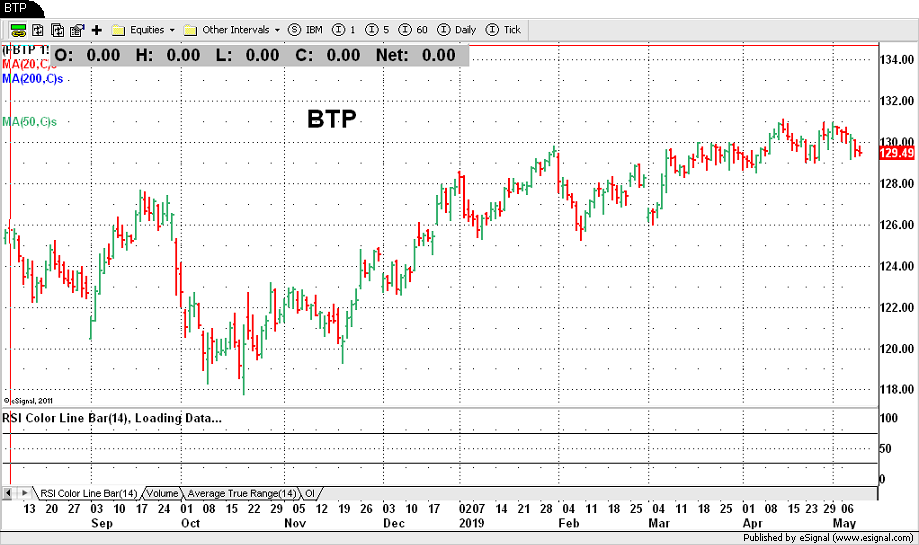Viewport: 919px width, 545px height.
Task: Click the Sep month label on time axis
Action: (x=102, y=523)
